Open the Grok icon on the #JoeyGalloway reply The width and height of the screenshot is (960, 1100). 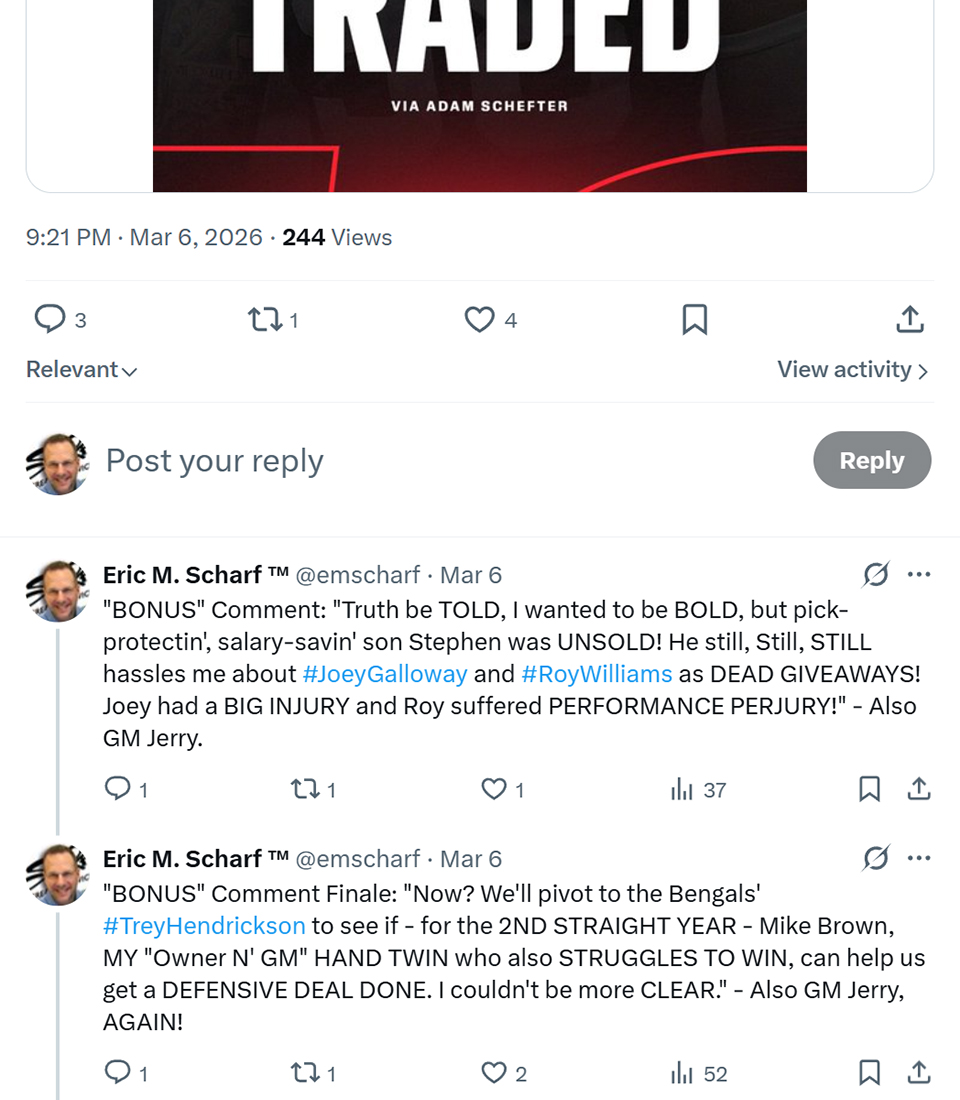875,575
